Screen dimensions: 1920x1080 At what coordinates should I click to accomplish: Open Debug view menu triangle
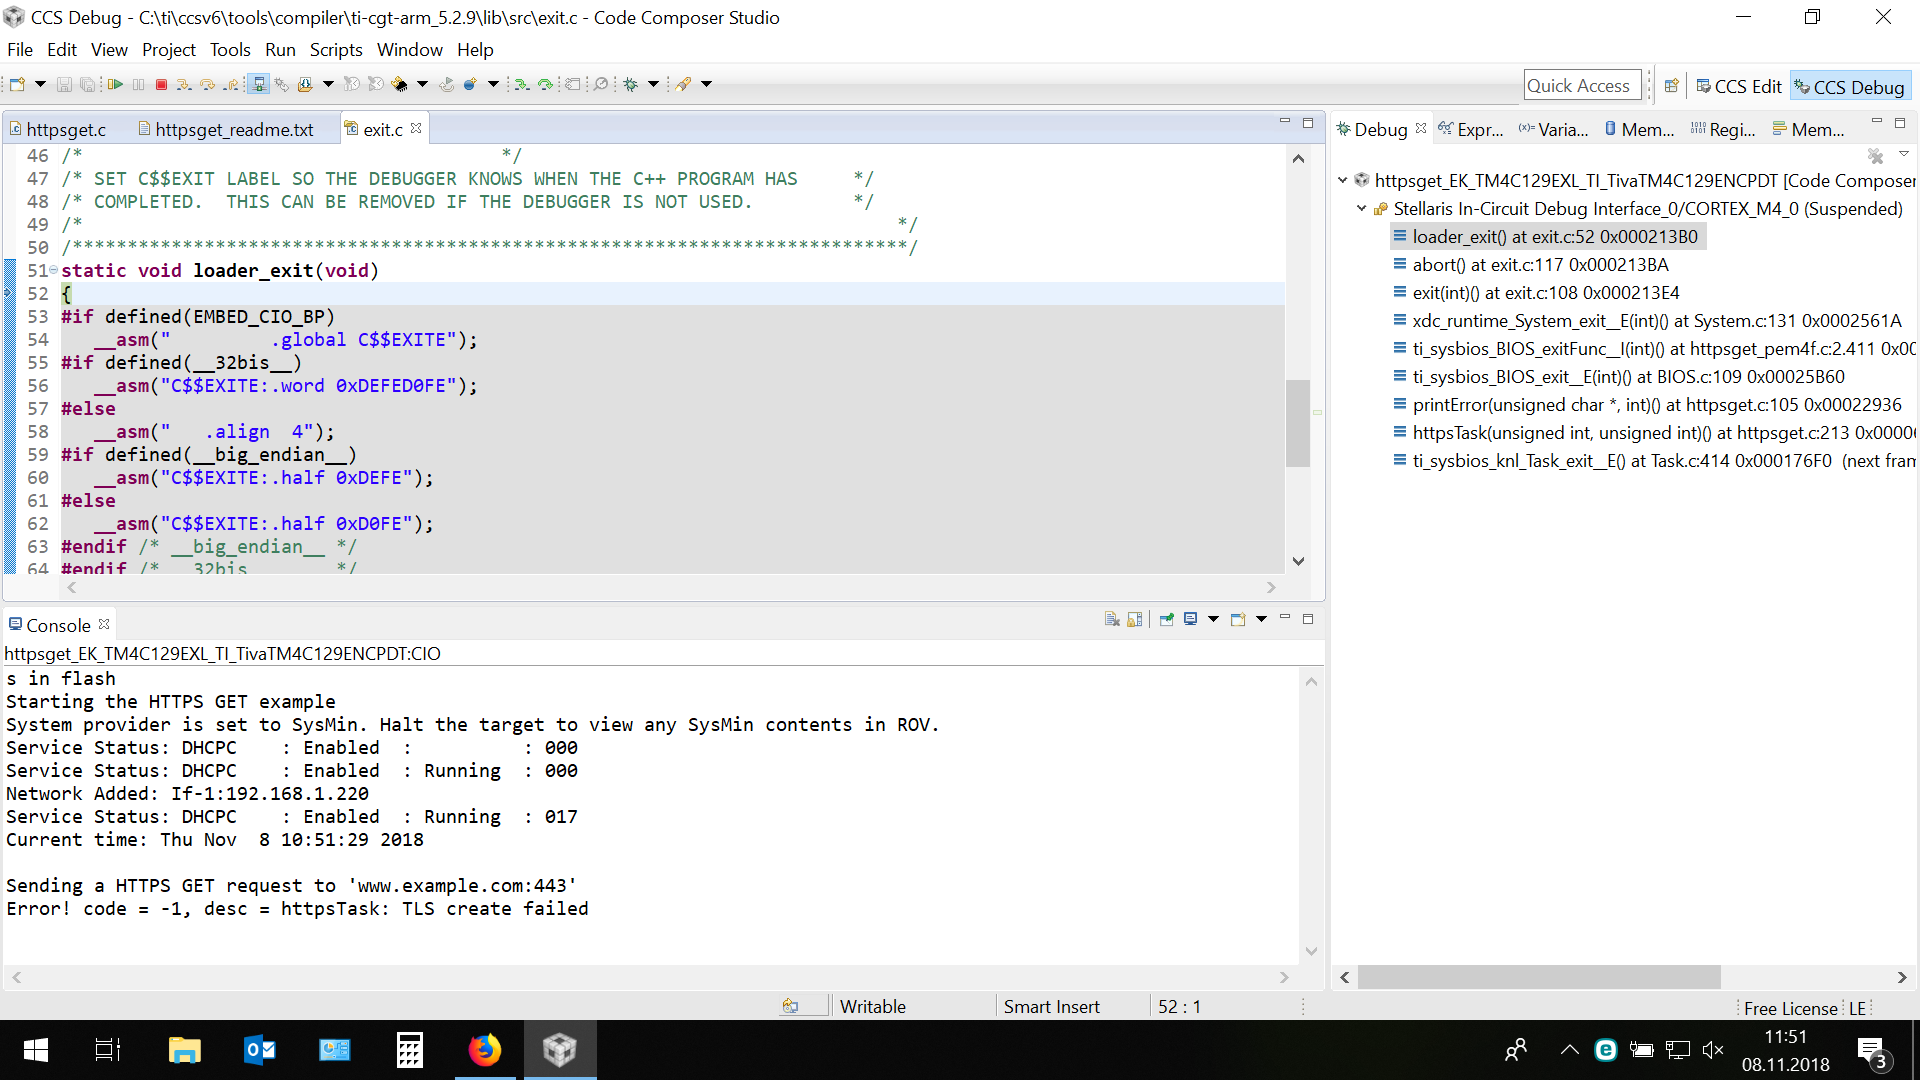pos(1904,154)
